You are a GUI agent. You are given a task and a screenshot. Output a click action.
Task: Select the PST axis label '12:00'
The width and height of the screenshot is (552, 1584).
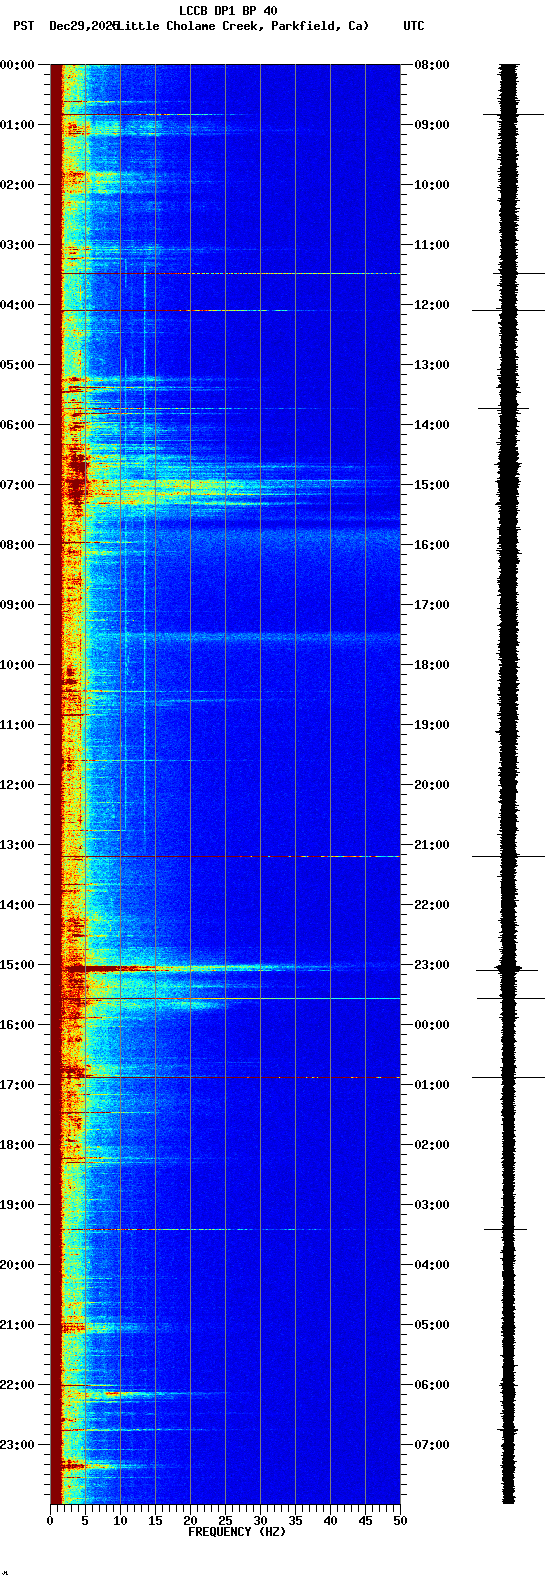pos(17,785)
